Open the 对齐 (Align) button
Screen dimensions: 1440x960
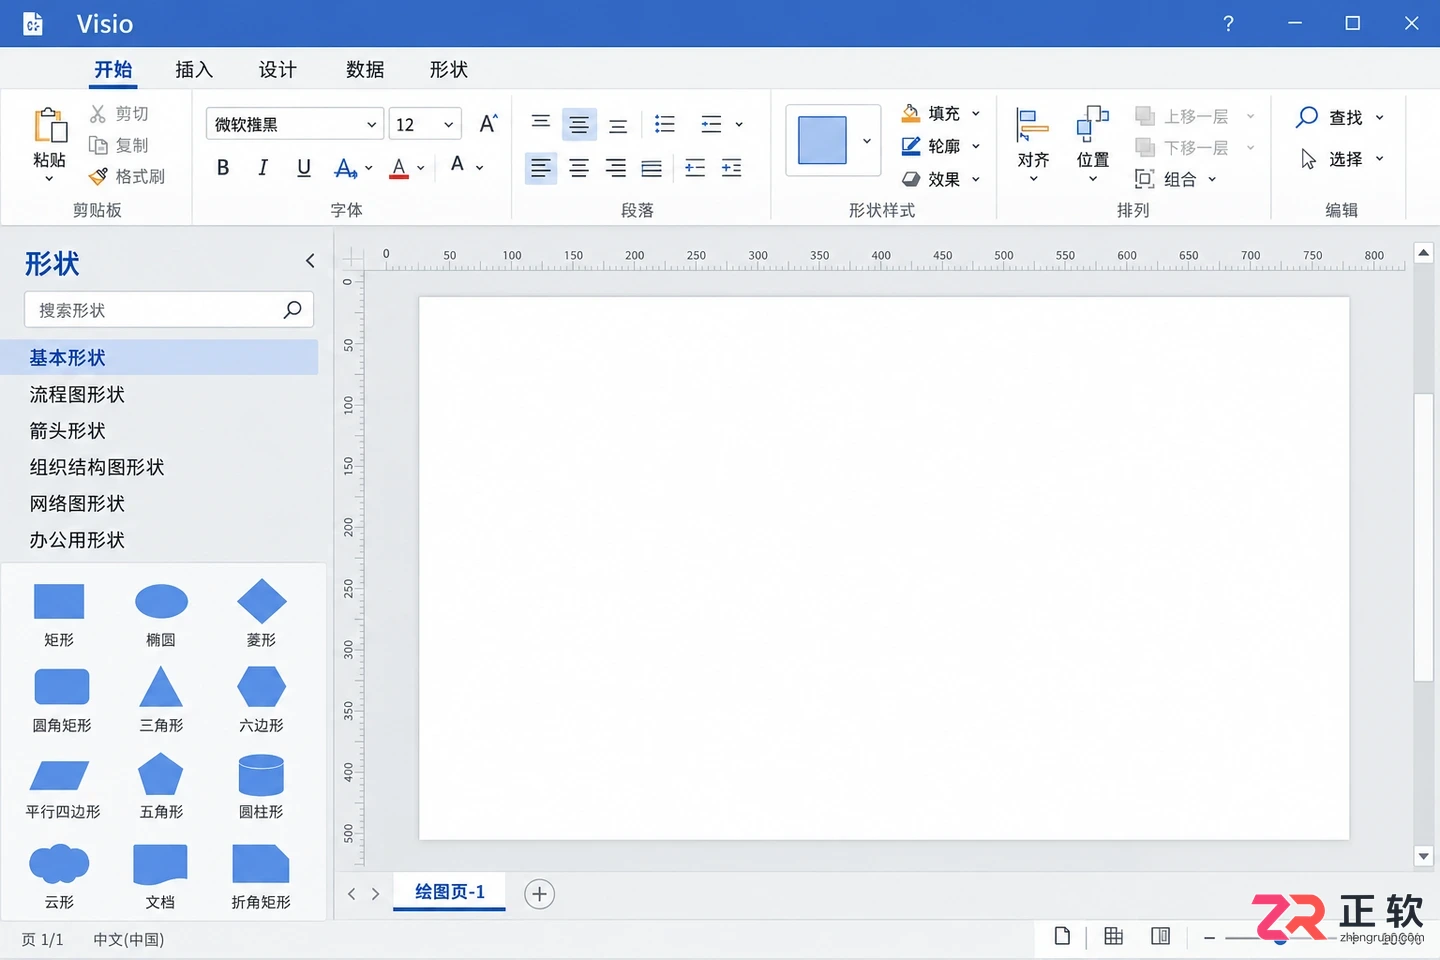click(1033, 145)
